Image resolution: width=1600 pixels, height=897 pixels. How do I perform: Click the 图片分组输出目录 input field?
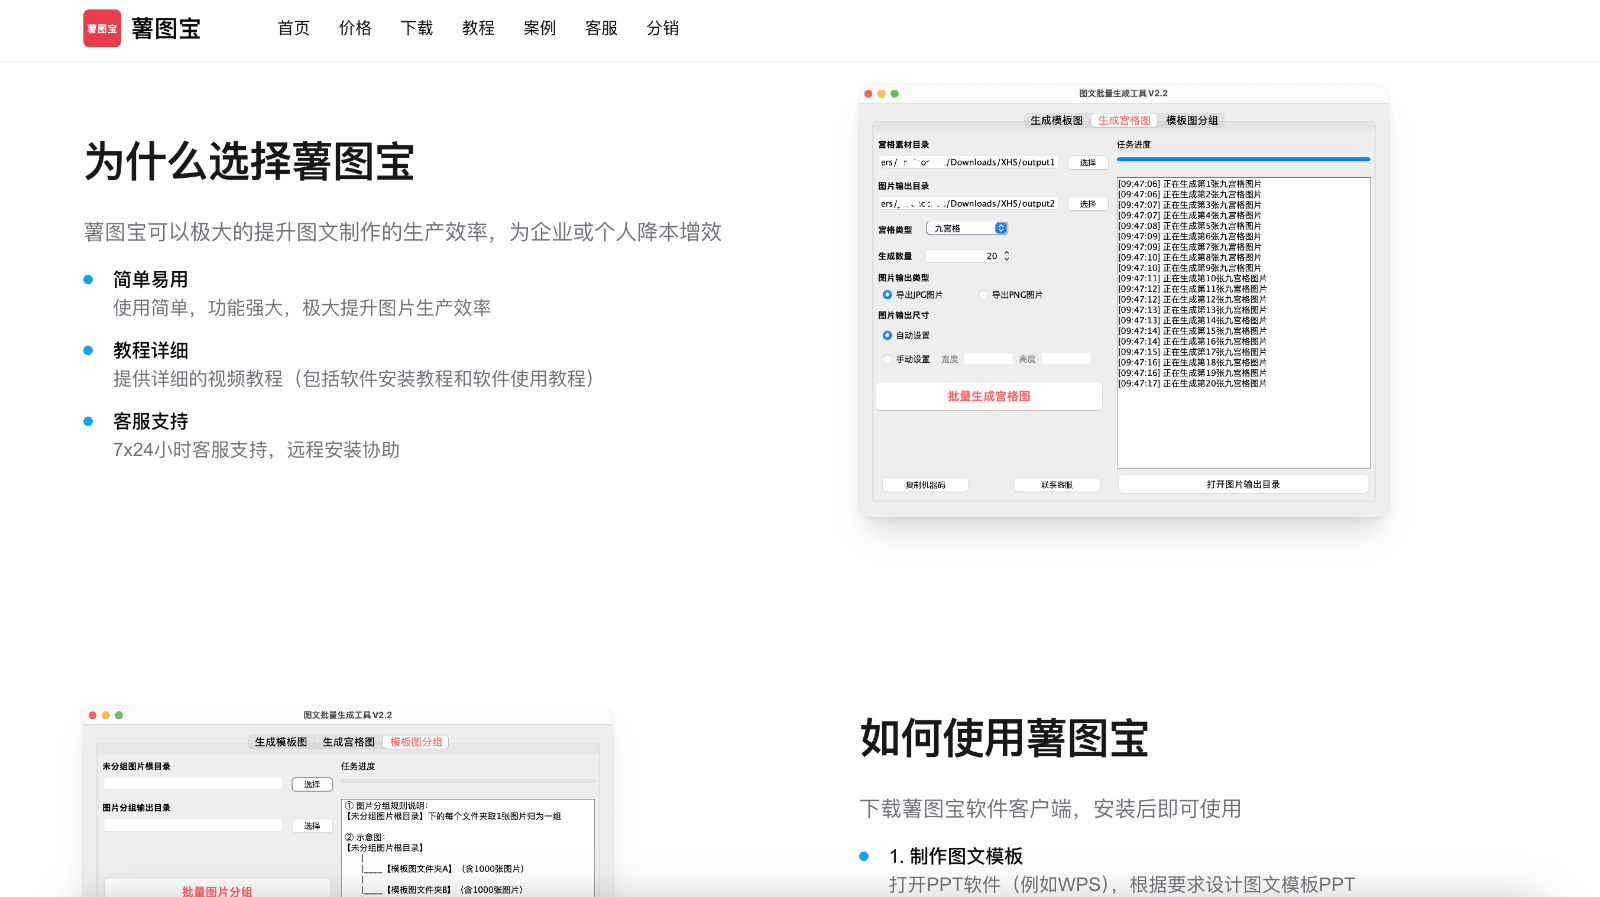pos(193,825)
